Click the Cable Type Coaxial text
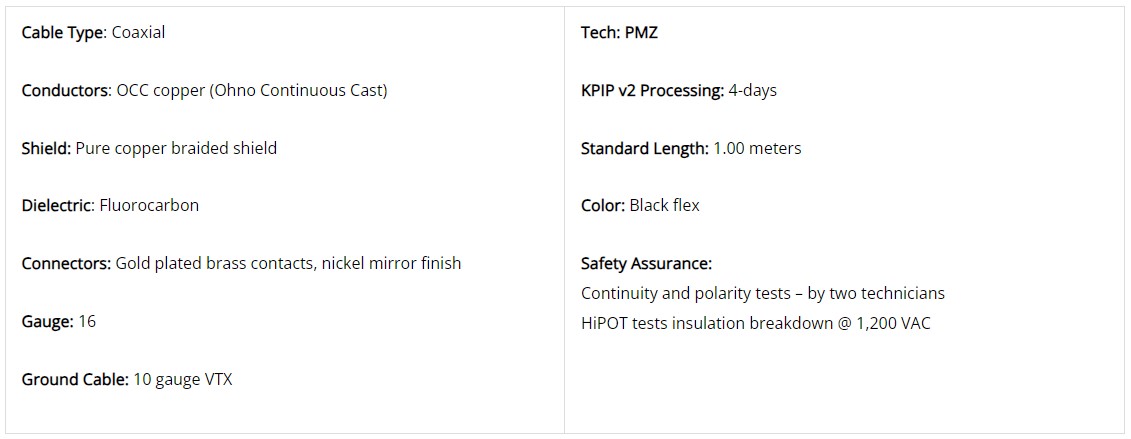Screen dimensions: 1131x439 [93, 32]
